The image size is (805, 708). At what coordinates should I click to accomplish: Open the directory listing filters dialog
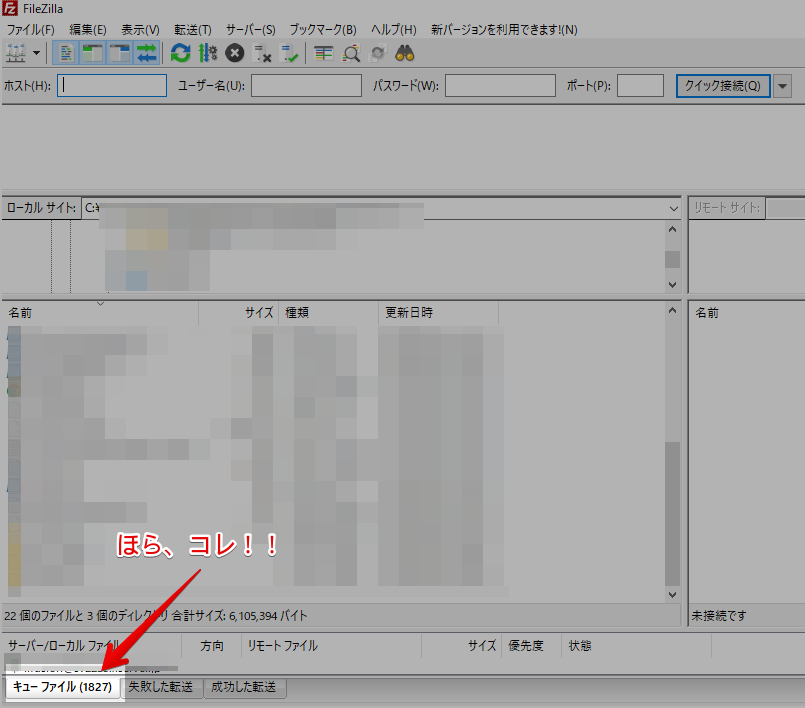pyautogui.click(x=323, y=53)
